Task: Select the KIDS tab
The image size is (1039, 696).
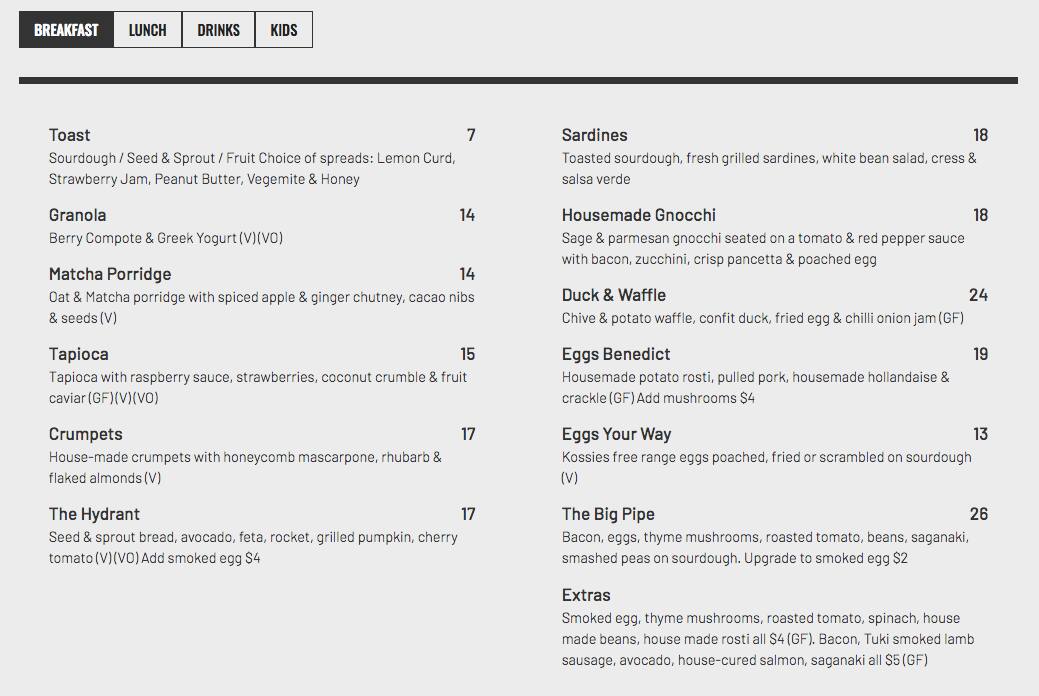Action: click(284, 30)
